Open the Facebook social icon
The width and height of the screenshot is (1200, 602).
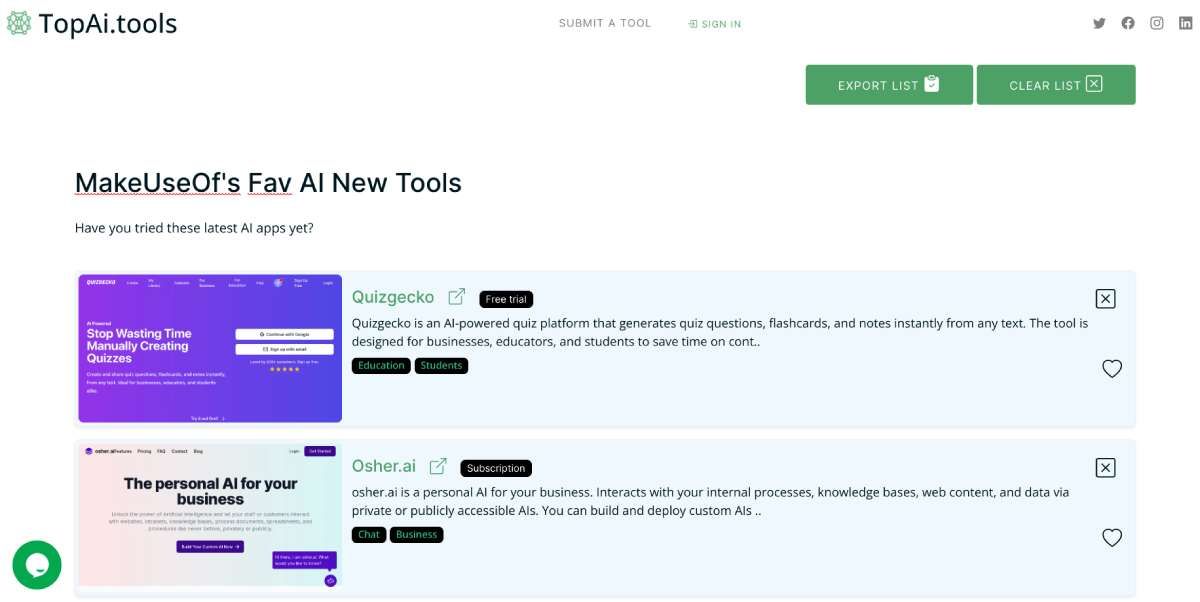tap(1128, 24)
